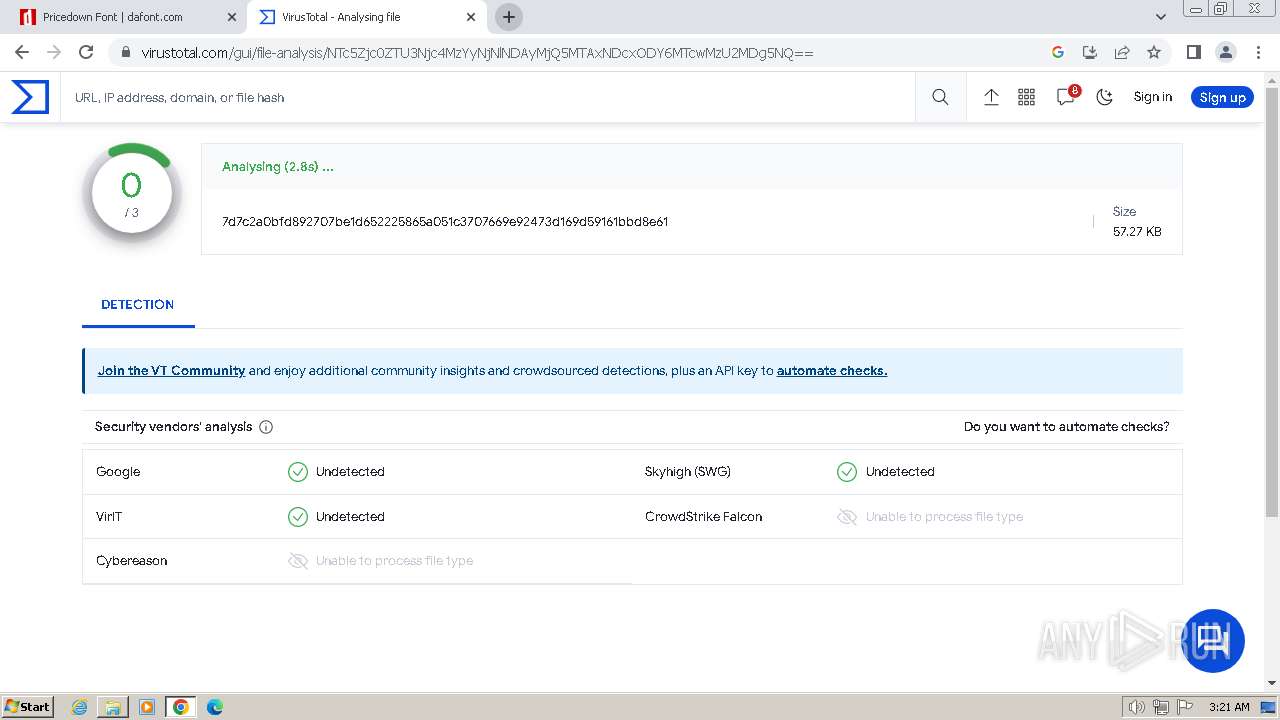Focus the URL, IP address, domain search field
The image size is (1280, 720).
coord(488,97)
